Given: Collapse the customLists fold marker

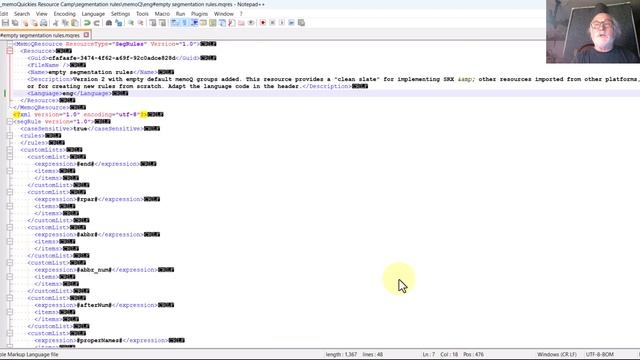Looking at the screenshot, I should pos(10,150).
